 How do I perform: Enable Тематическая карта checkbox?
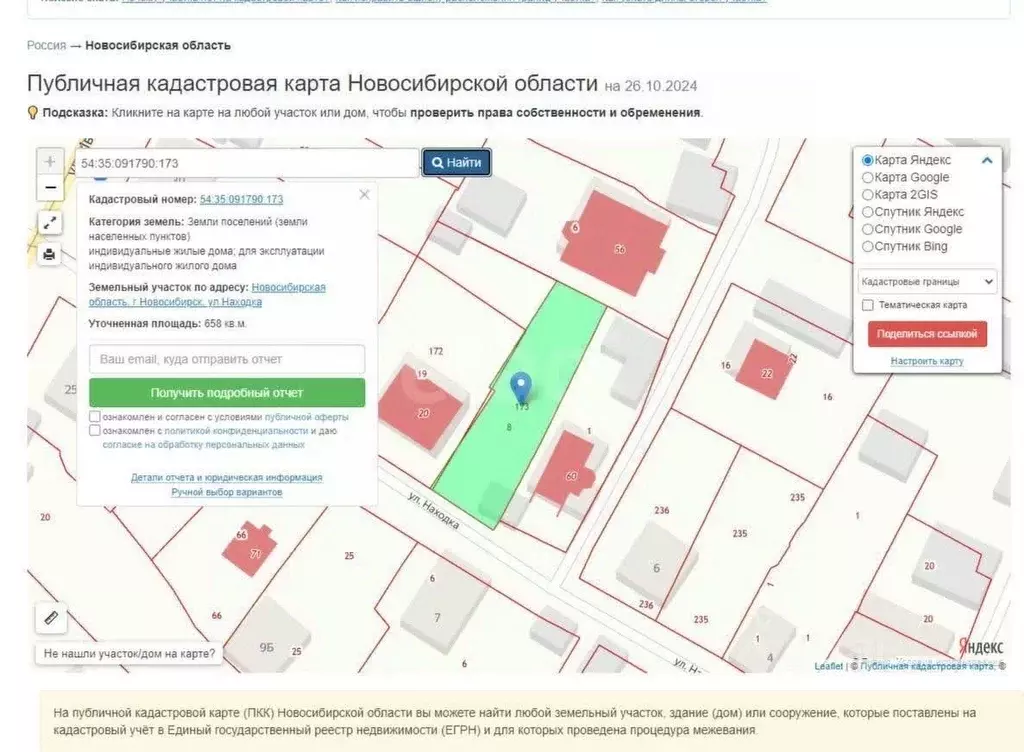865,305
